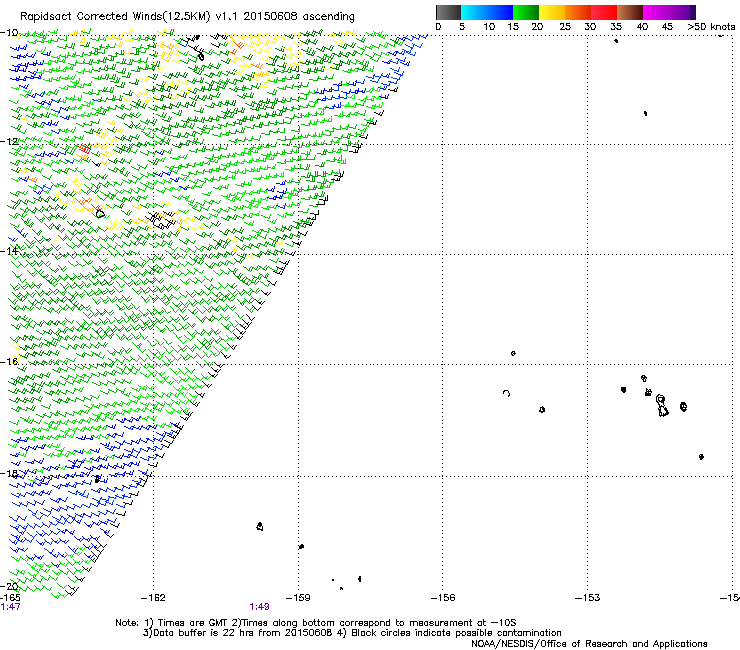The width and height of the screenshot is (740, 650).
Task: Click the dark purple >50 knots swatch
Action: tap(693, 12)
